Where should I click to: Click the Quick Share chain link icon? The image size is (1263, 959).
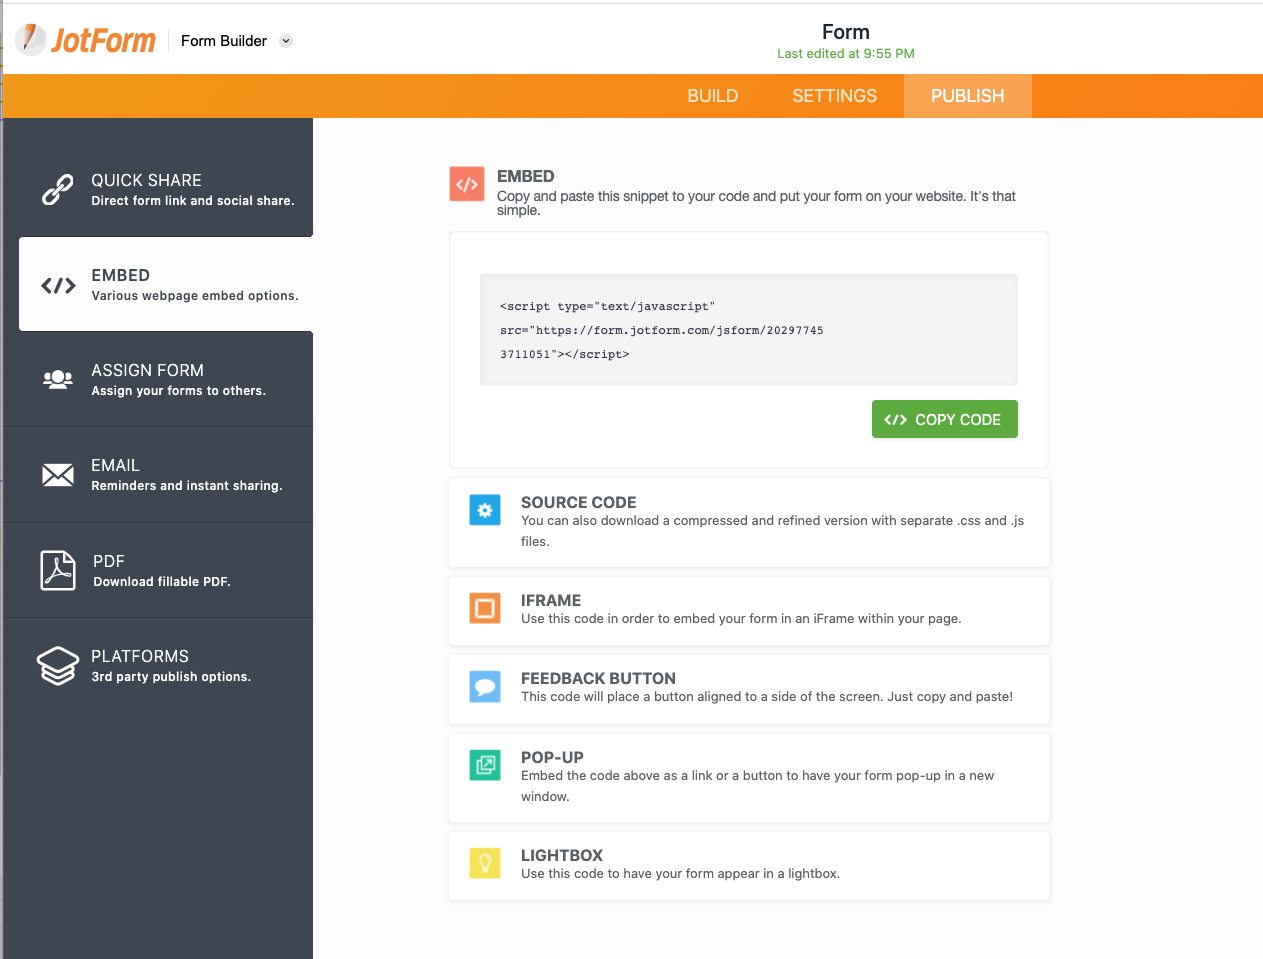pyautogui.click(x=58, y=189)
